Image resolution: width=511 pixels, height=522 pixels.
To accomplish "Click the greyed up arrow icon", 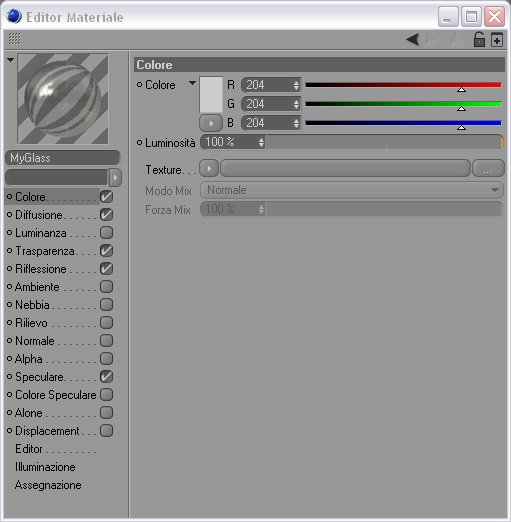I will coord(455,39).
